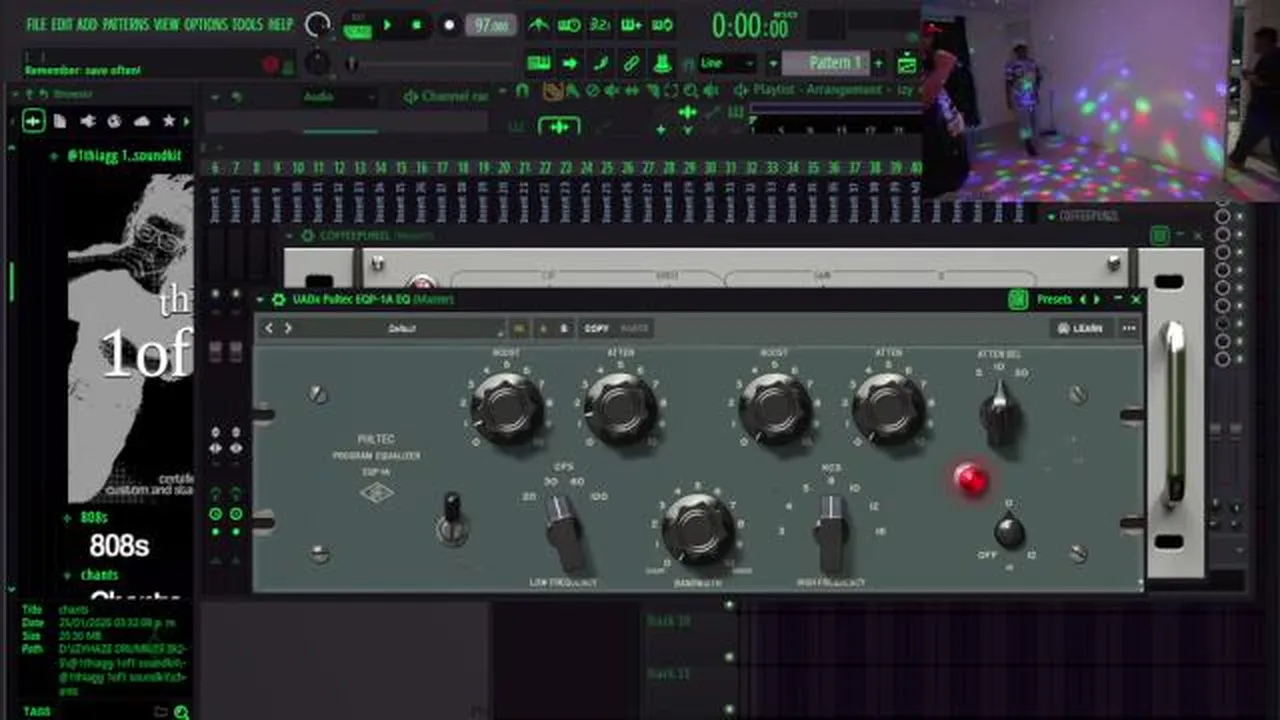Add a new pattern with the plus button
Viewport: 1280px width, 720px height.
click(878, 63)
